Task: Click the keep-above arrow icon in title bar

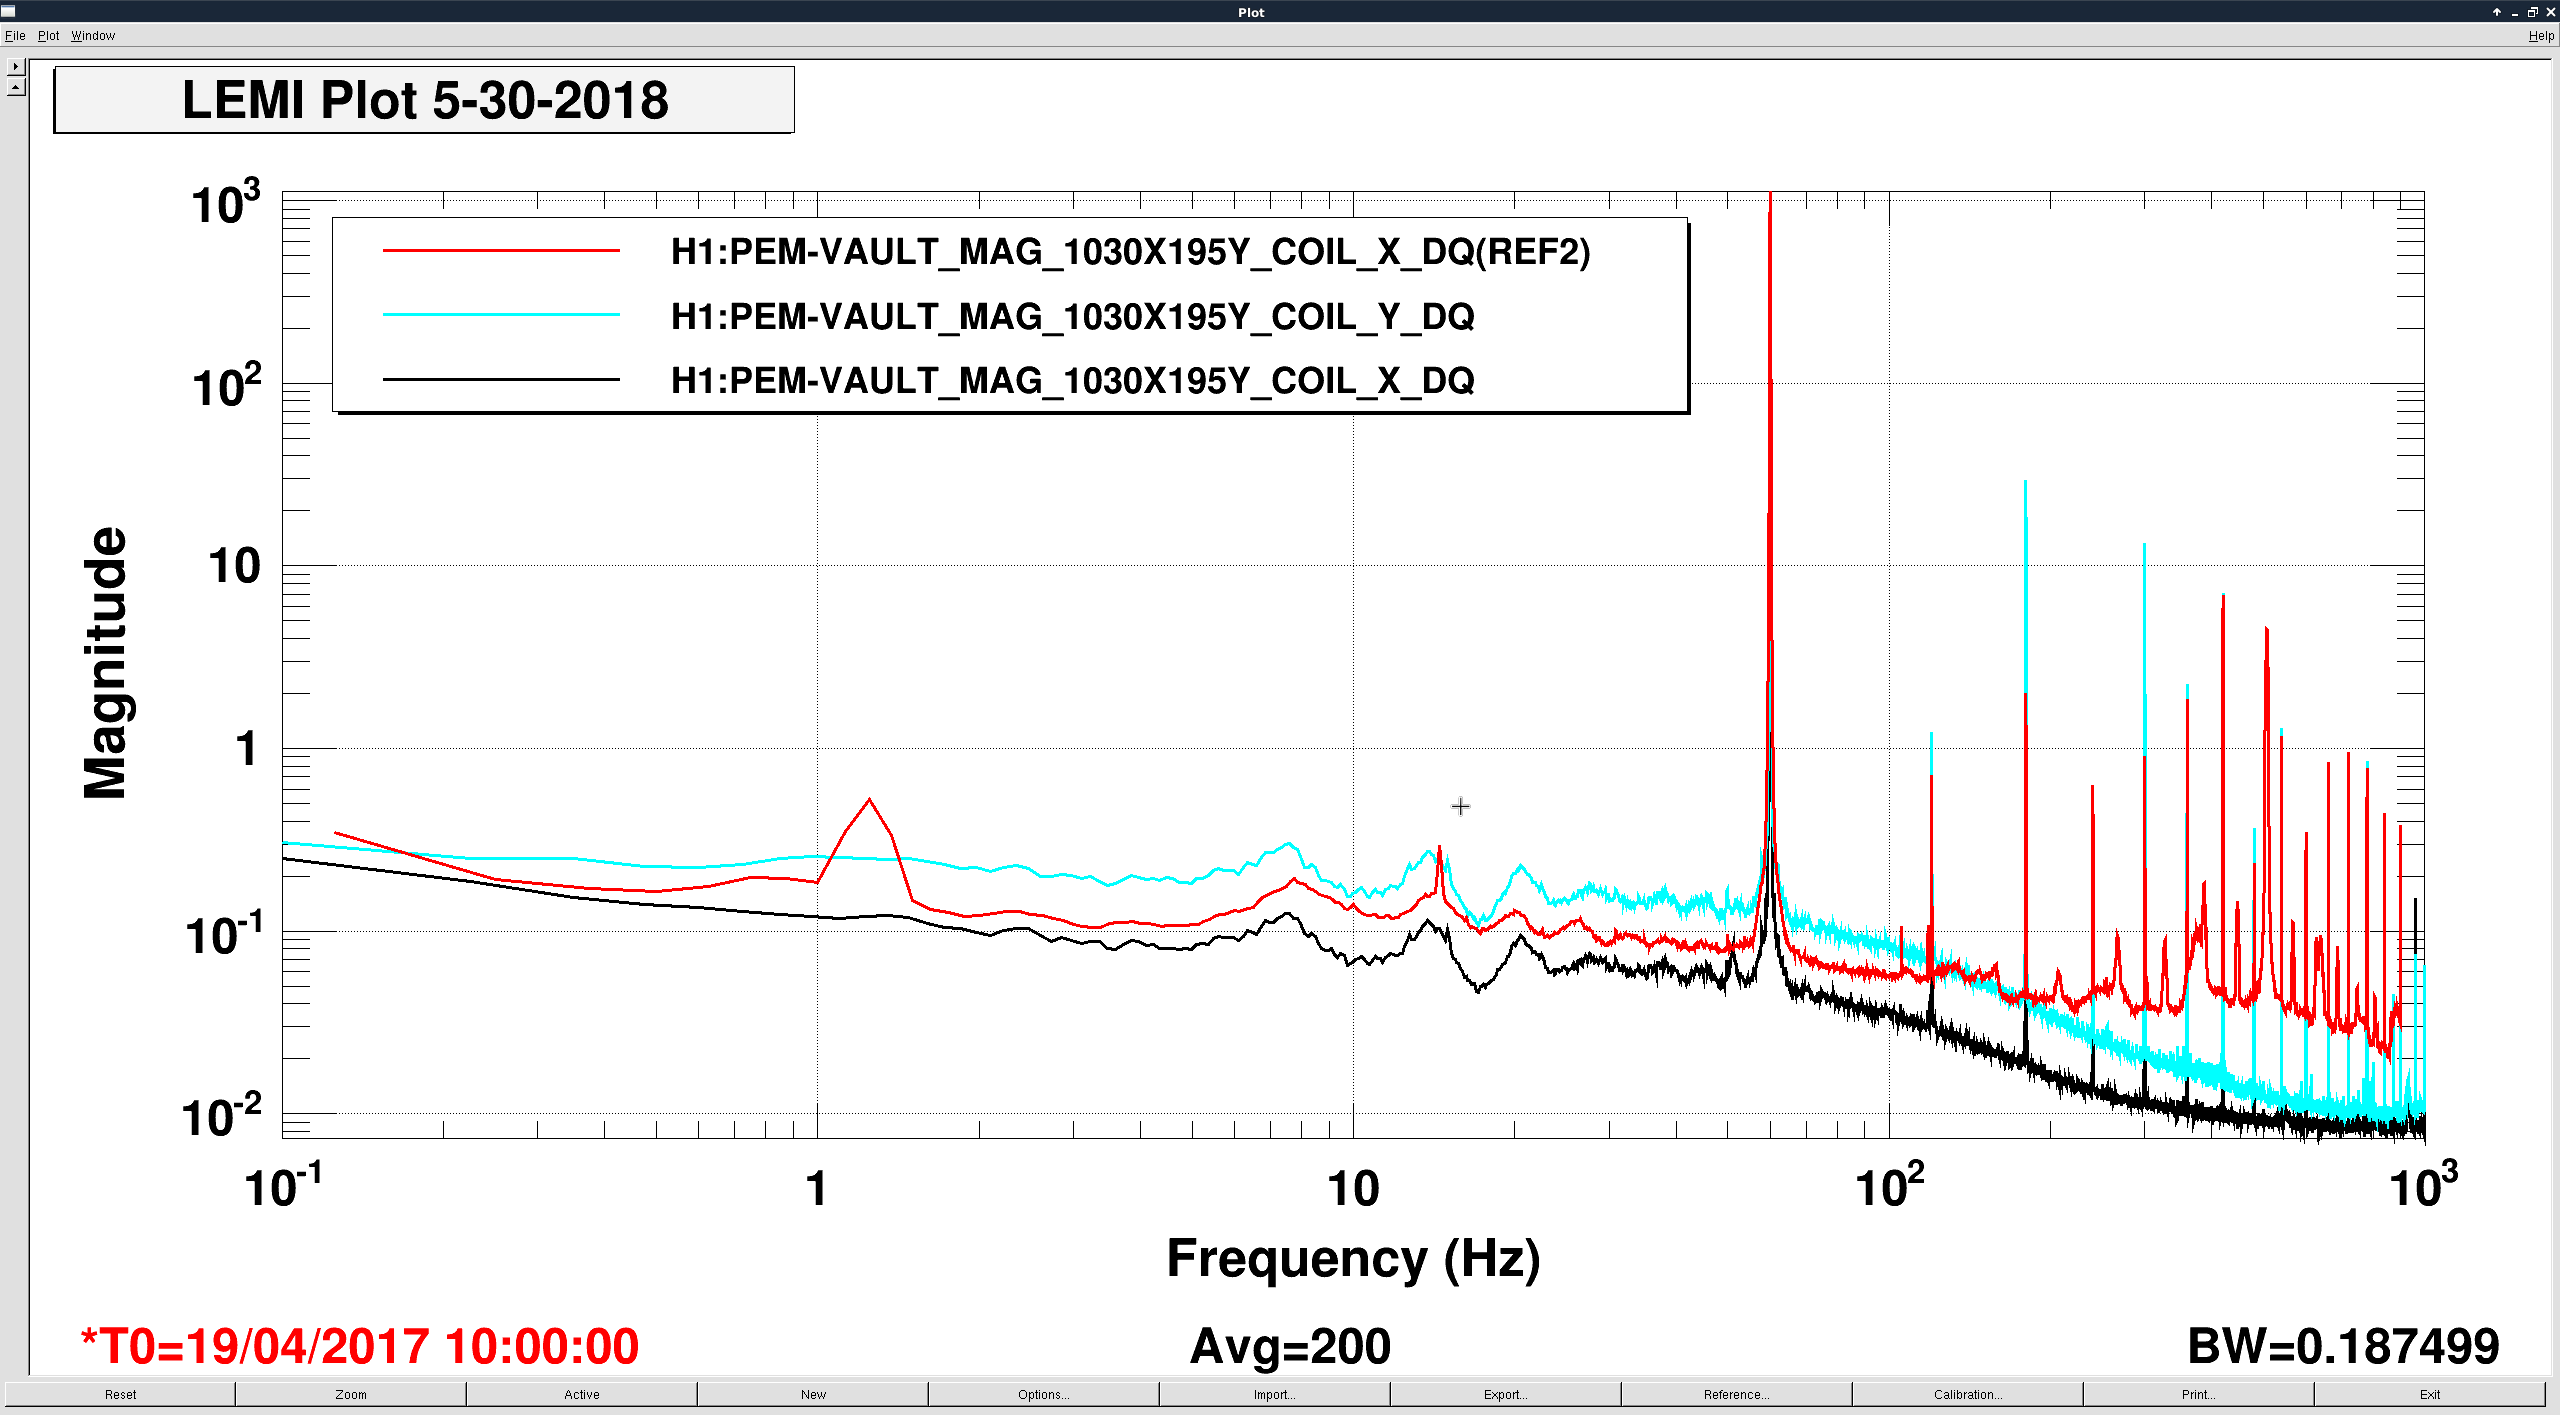Action: click(x=2497, y=12)
